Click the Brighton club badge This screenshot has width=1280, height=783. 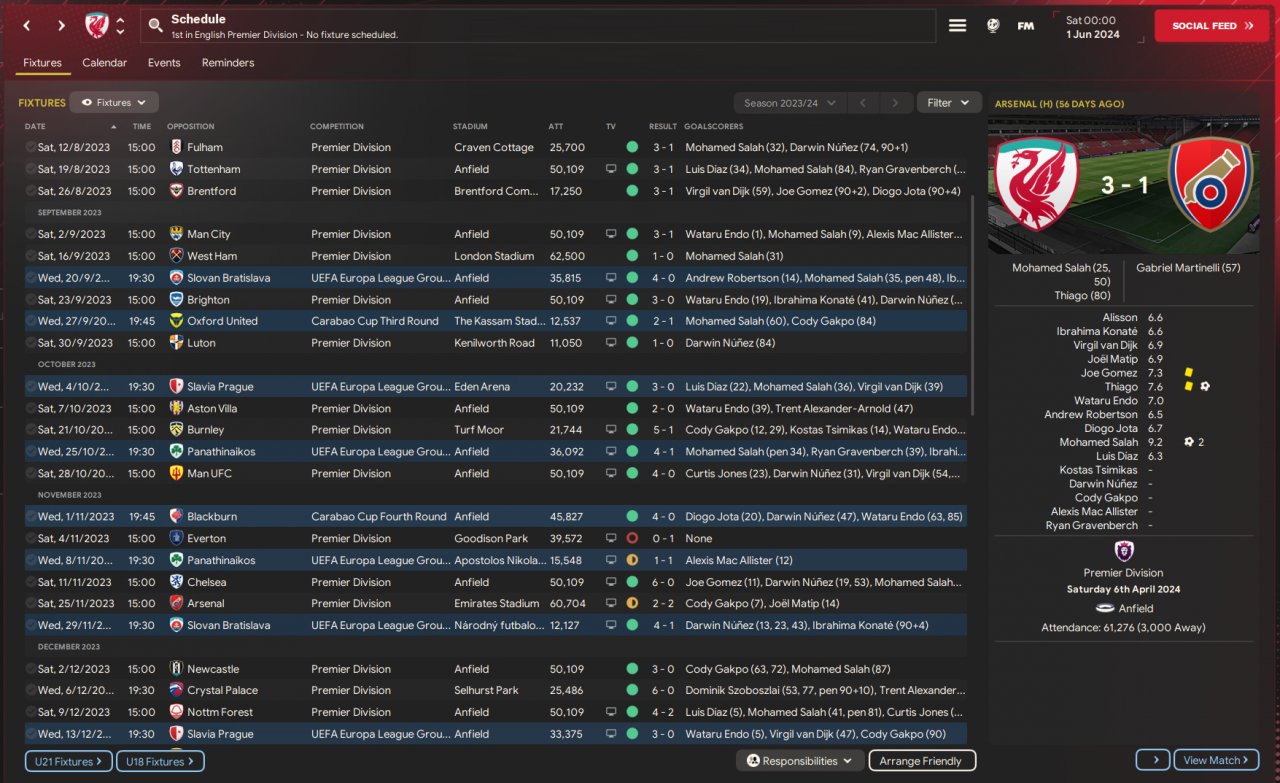pyautogui.click(x=176, y=300)
